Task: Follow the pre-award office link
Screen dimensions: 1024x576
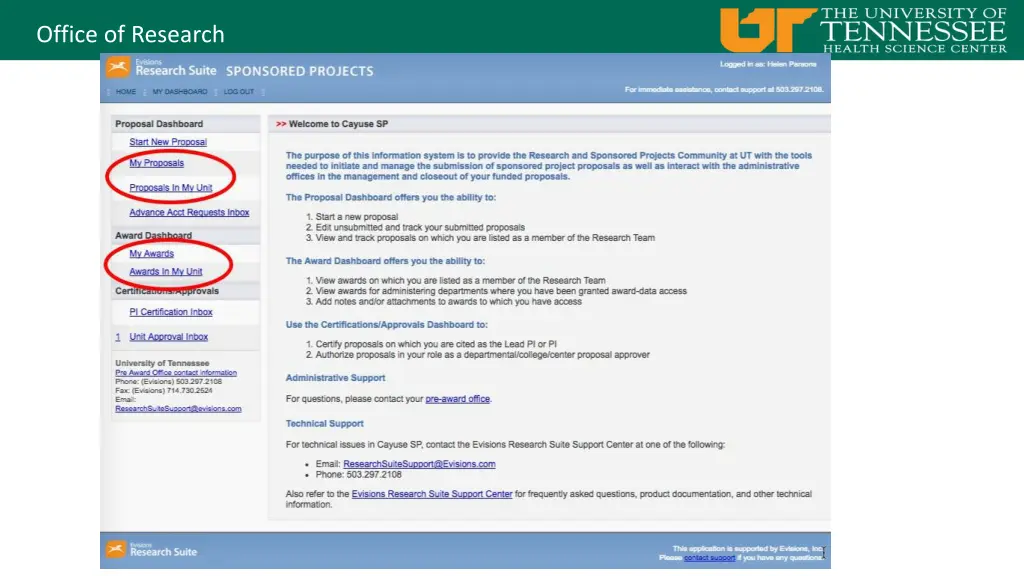Action: click(458, 399)
